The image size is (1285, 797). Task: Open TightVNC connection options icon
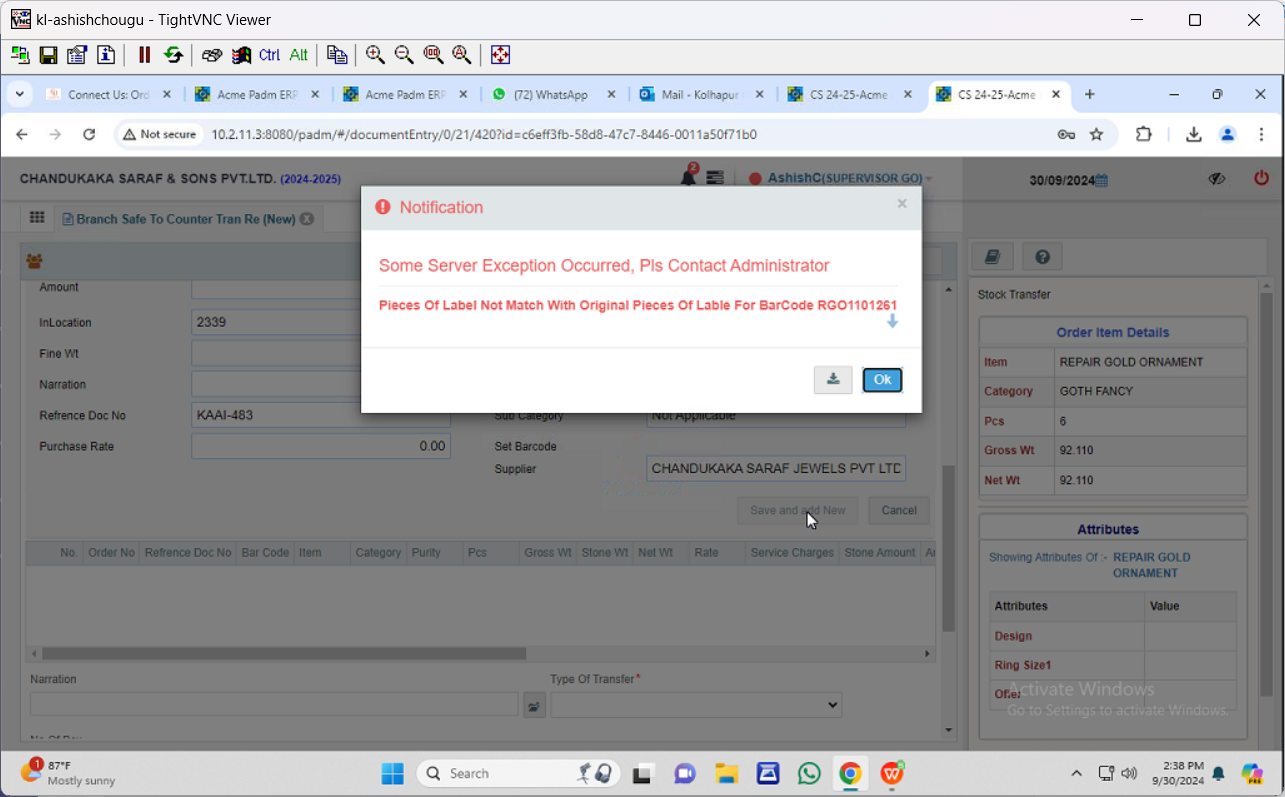pyautogui.click(x=77, y=55)
